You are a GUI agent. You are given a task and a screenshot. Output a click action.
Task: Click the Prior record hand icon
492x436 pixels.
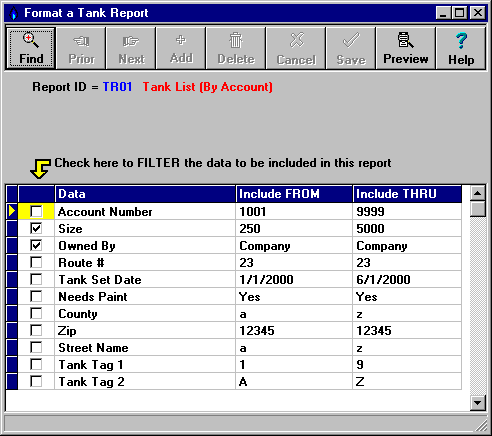81,48
